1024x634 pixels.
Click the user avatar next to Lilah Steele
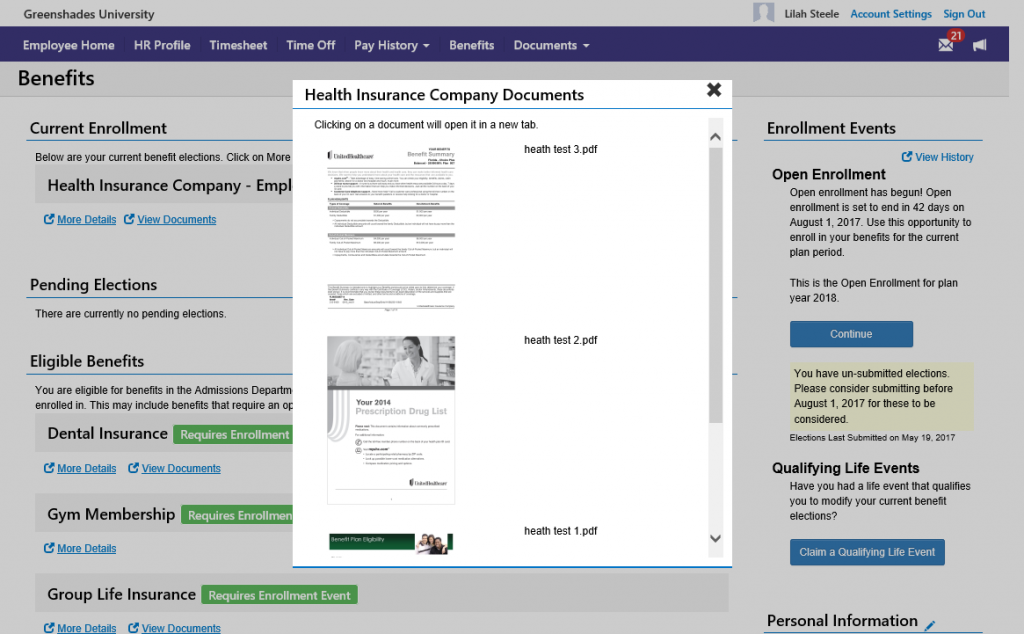pyautogui.click(x=763, y=13)
